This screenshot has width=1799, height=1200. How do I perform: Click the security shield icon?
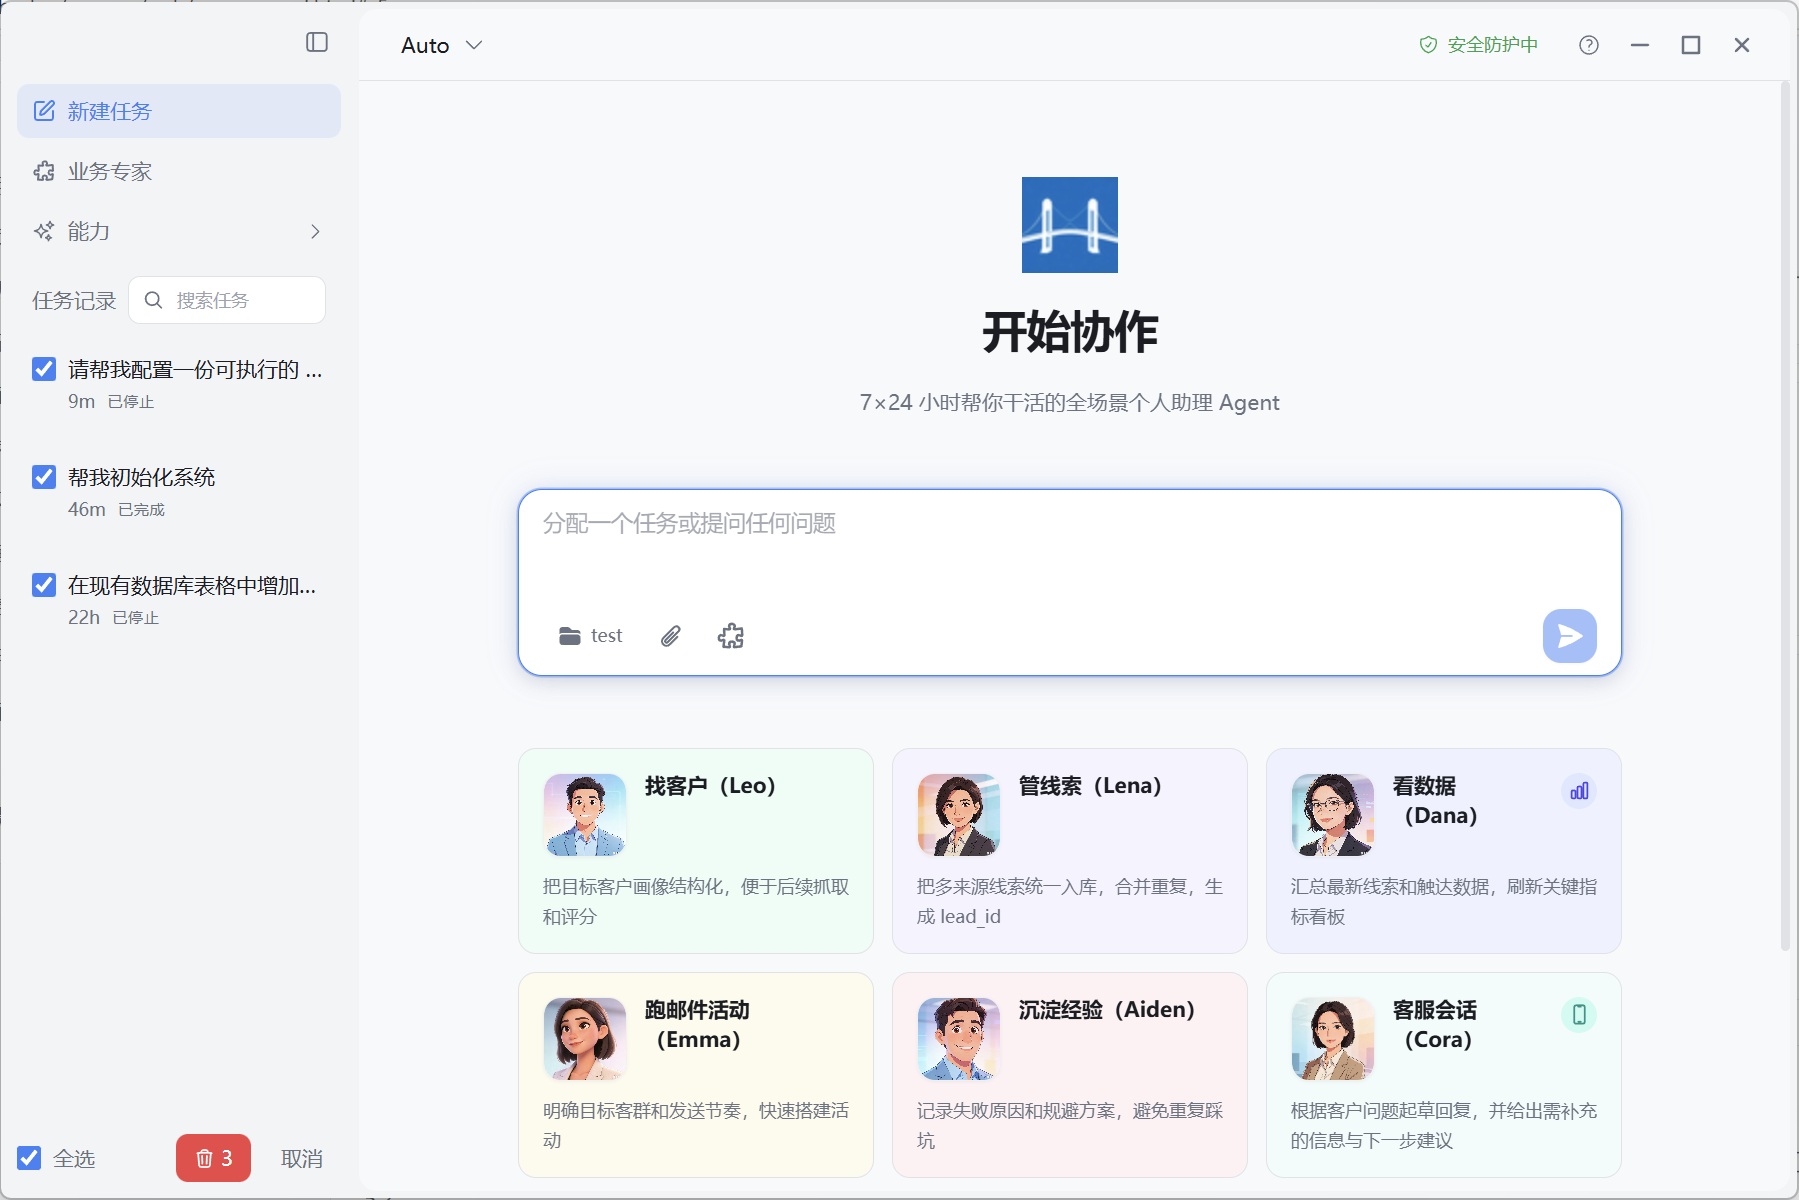point(1428,45)
